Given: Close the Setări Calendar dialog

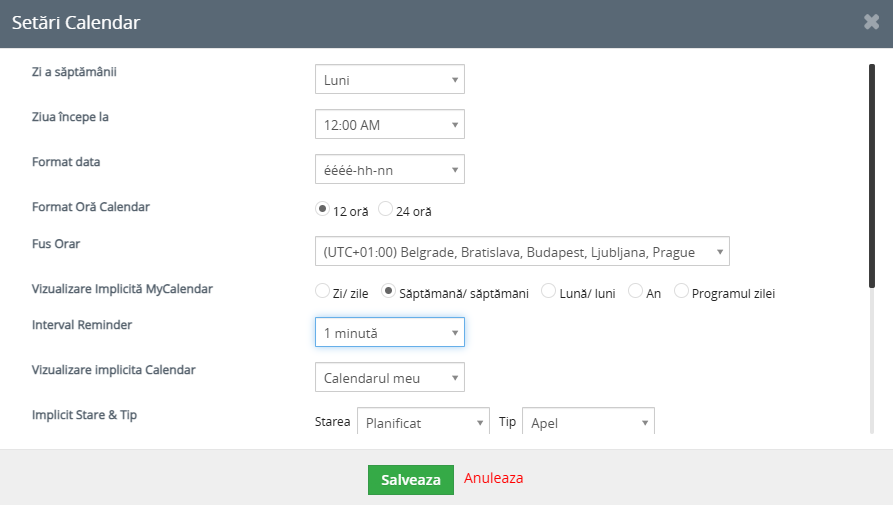Looking at the screenshot, I should (871, 22).
